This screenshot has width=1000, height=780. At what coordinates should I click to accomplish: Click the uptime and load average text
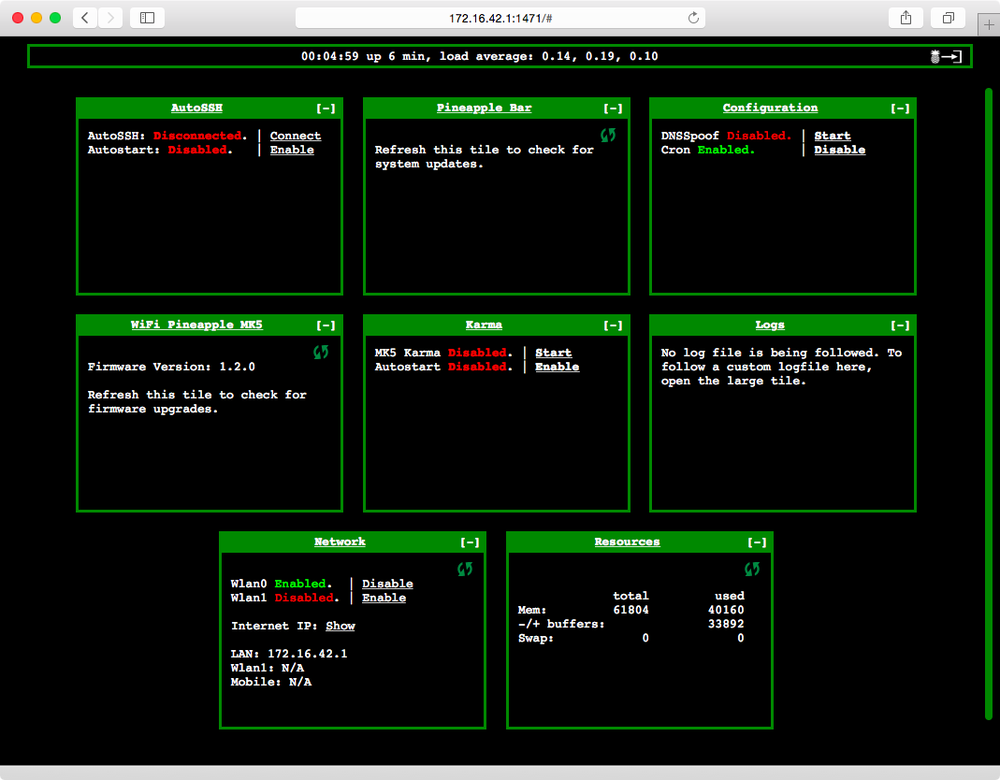pos(480,56)
